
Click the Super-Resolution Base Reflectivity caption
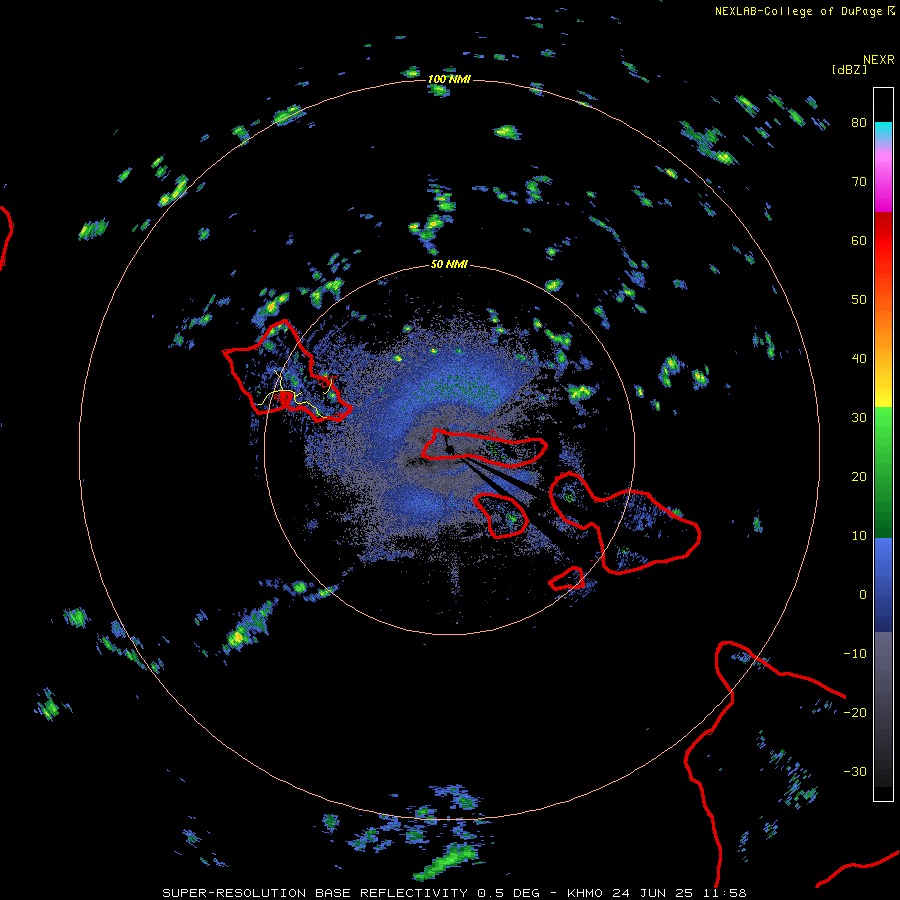coord(455,893)
